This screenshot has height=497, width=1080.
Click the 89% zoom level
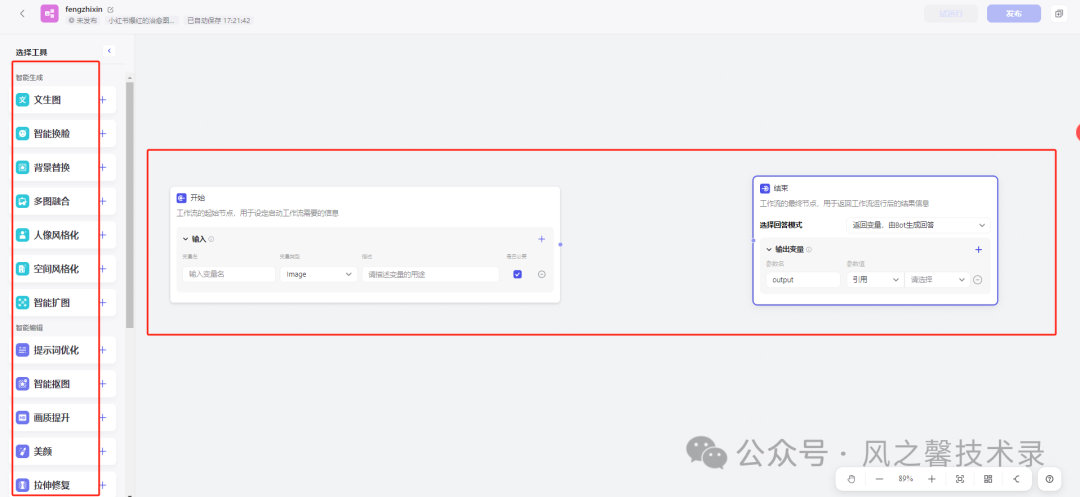[905, 479]
